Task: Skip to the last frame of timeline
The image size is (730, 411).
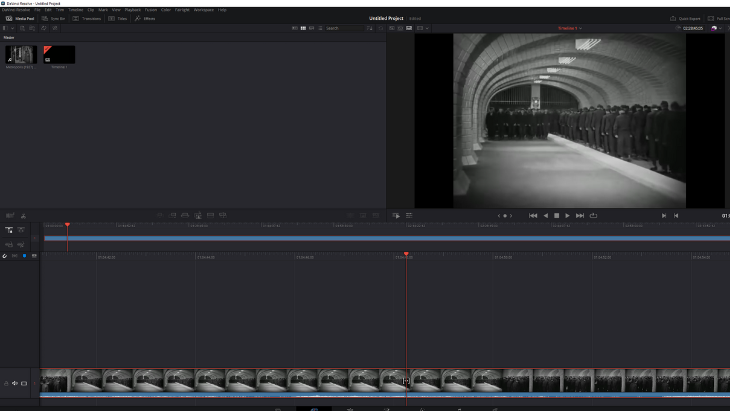Action: click(x=580, y=215)
